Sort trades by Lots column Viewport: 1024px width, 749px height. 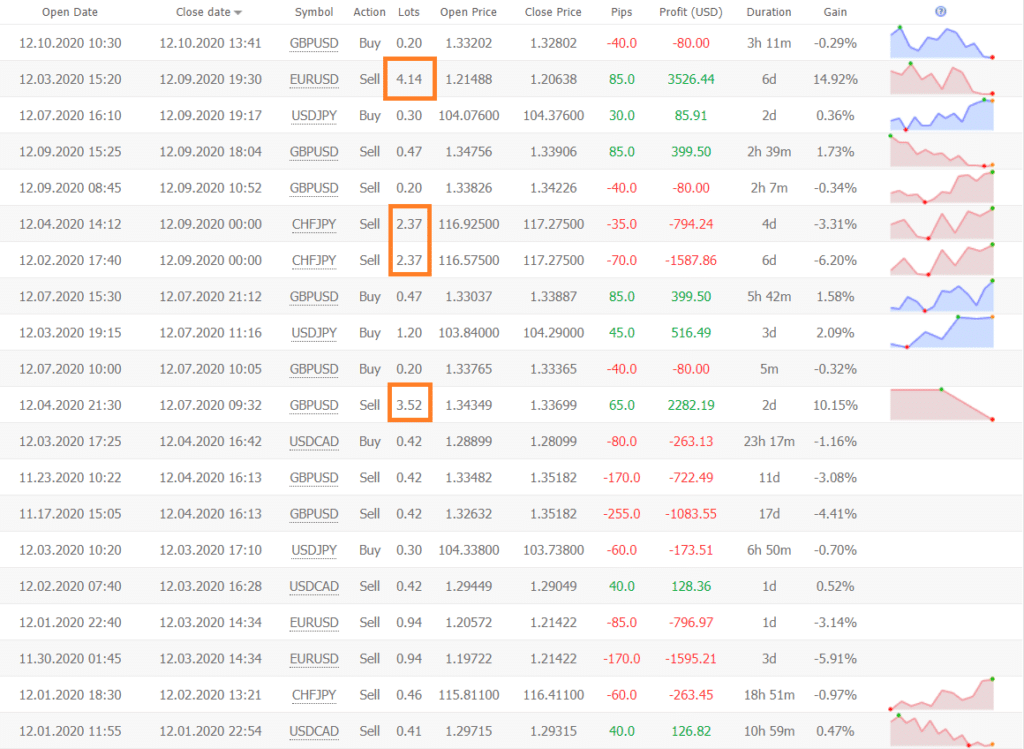pyautogui.click(x=409, y=12)
